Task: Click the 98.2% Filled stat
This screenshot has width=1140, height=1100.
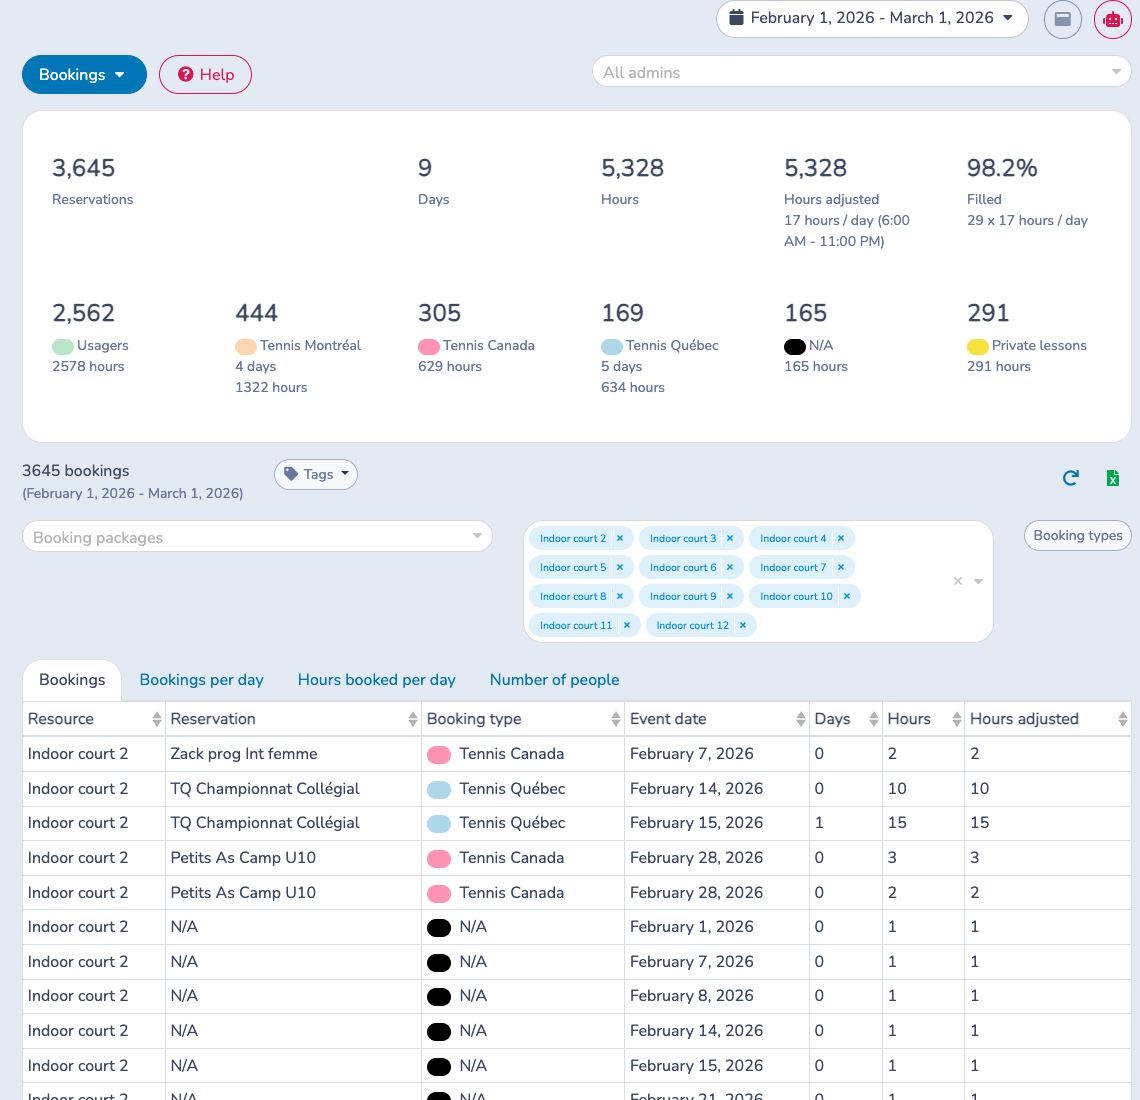Action: 1027,192
